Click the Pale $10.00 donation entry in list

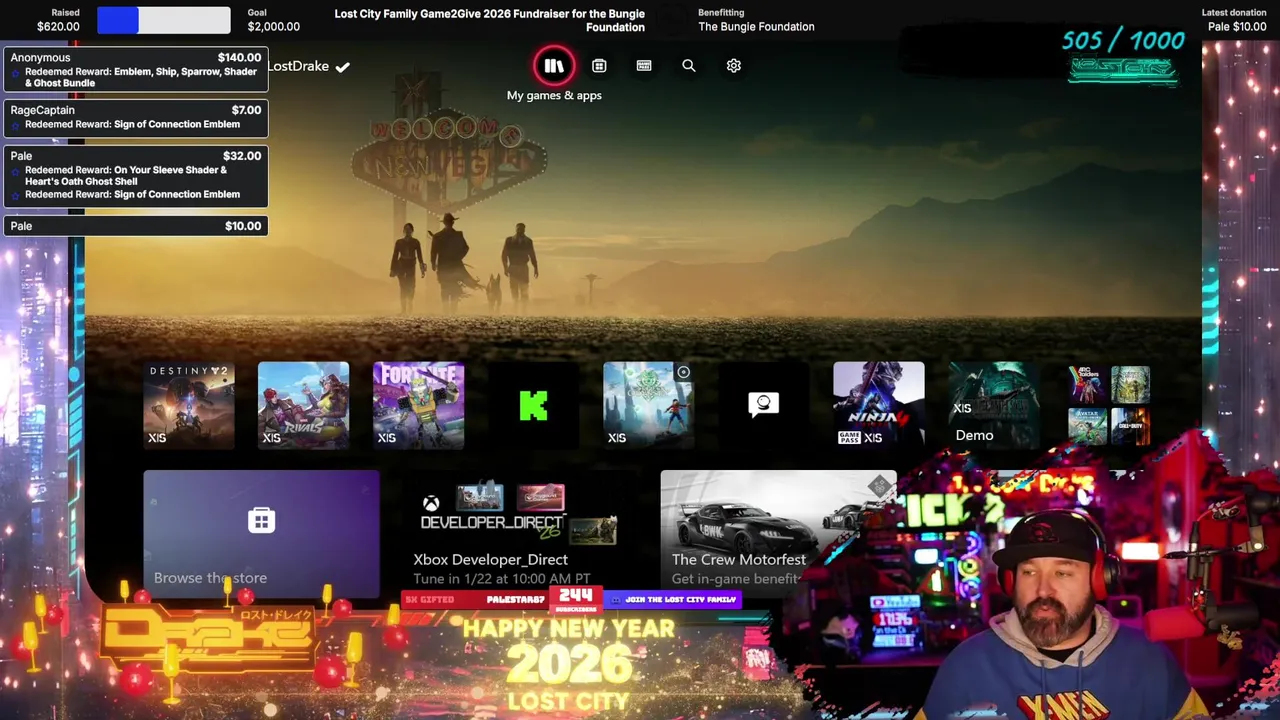(x=136, y=226)
